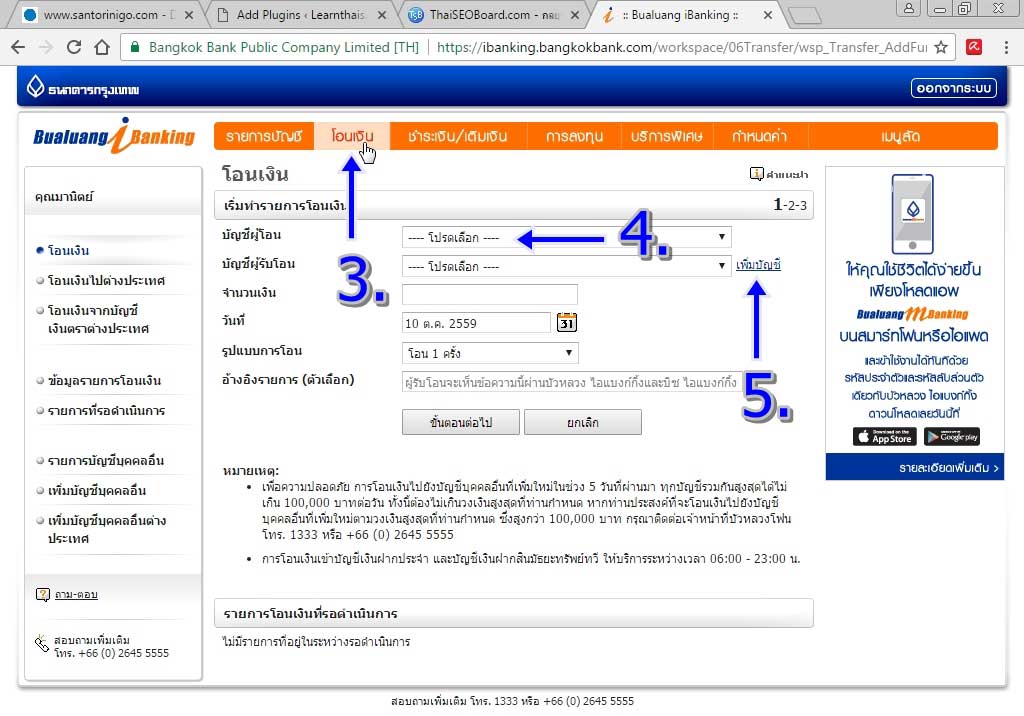Click the mobile banking phone promo image

point(912,214)
